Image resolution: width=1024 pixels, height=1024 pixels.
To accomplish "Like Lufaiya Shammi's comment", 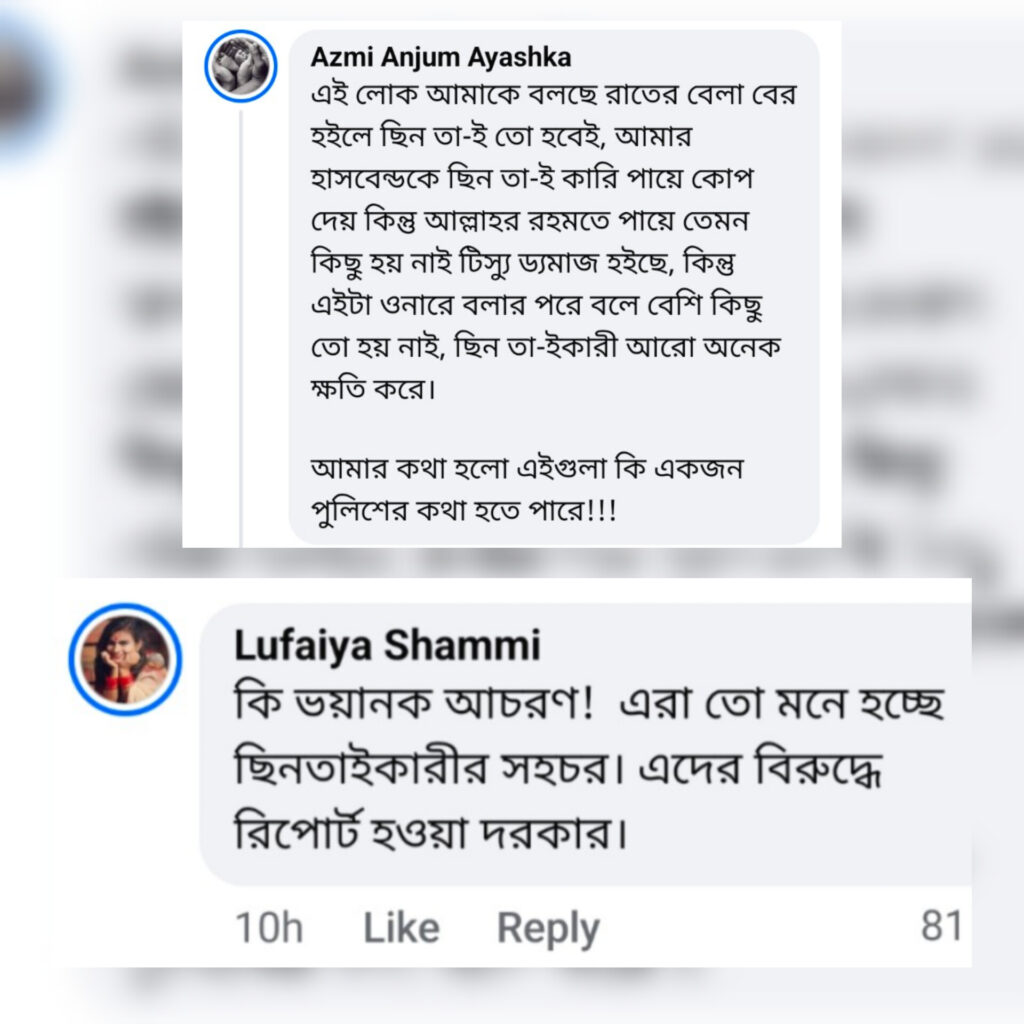I will (400, 928).
